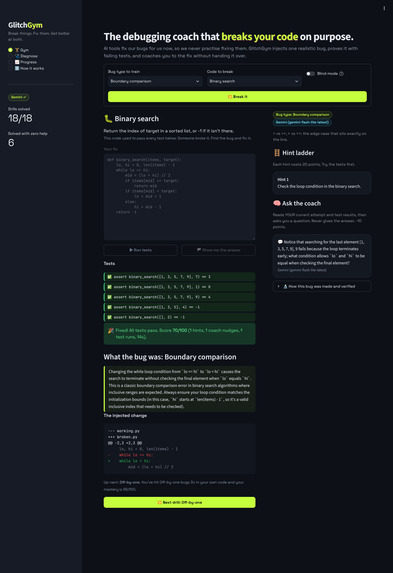
Task: Click the Gemini connected badge in sidebar
Action: [x=19, y=97]
